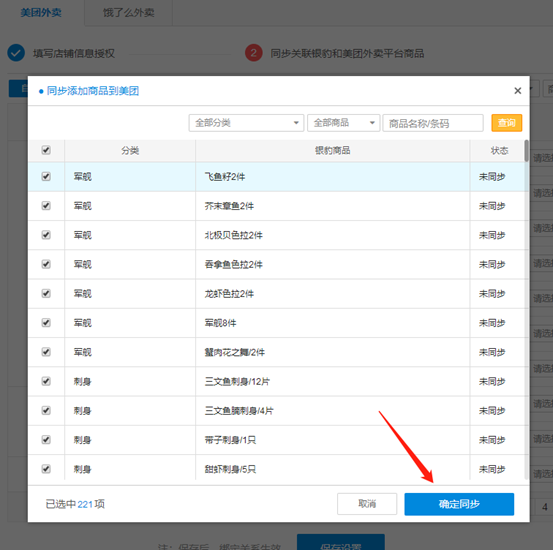553x550 pixels.
Task: Click the 确定同步 confirm button
Action: click(x=459, y=504)
